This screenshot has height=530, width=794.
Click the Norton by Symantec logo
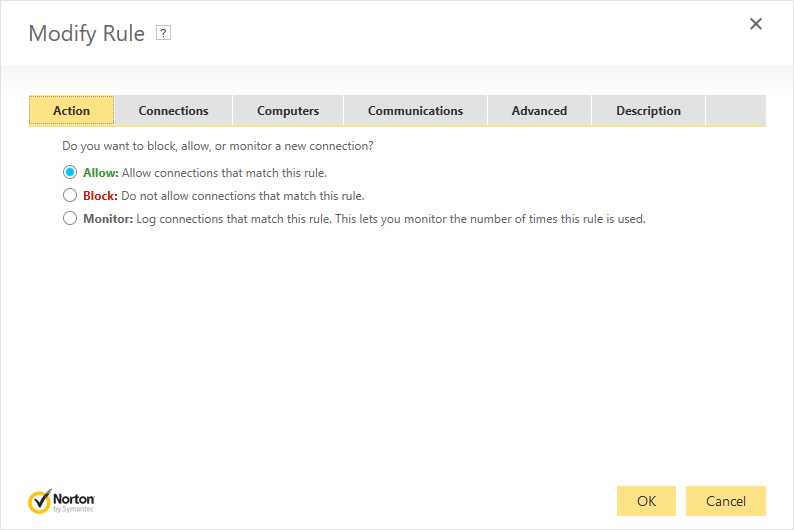pyautogui.click(x=61, y=501)
